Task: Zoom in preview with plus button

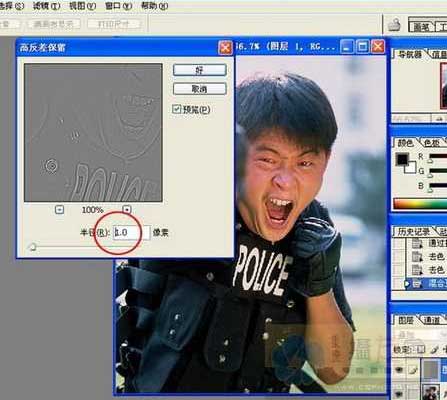Action: click(127, 210)
